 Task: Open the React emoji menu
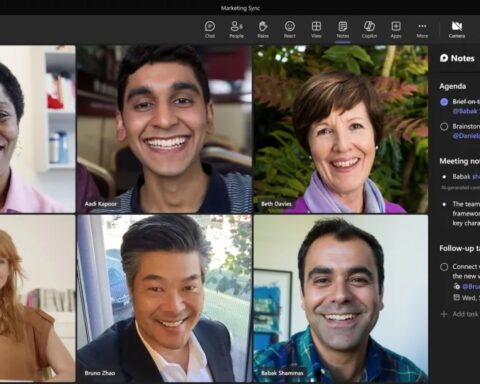coord(290,29)
